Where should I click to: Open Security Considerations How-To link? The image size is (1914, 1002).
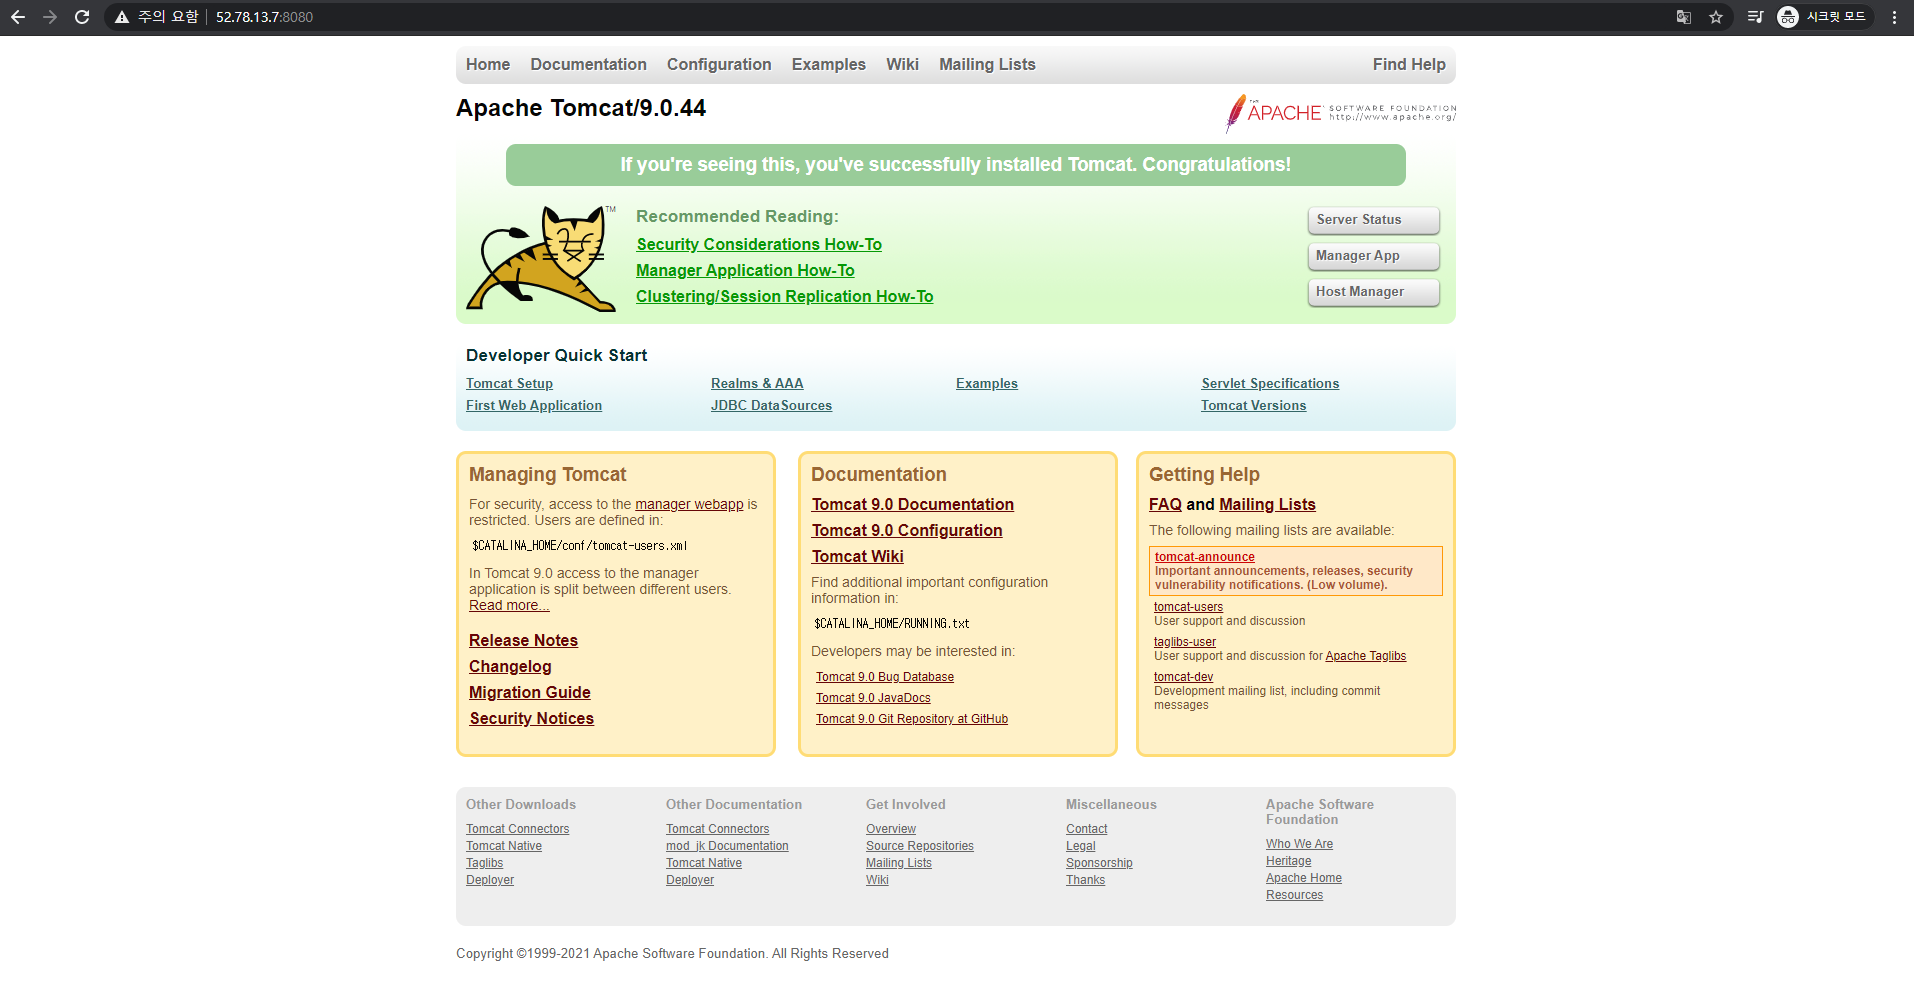coord(759,244)
